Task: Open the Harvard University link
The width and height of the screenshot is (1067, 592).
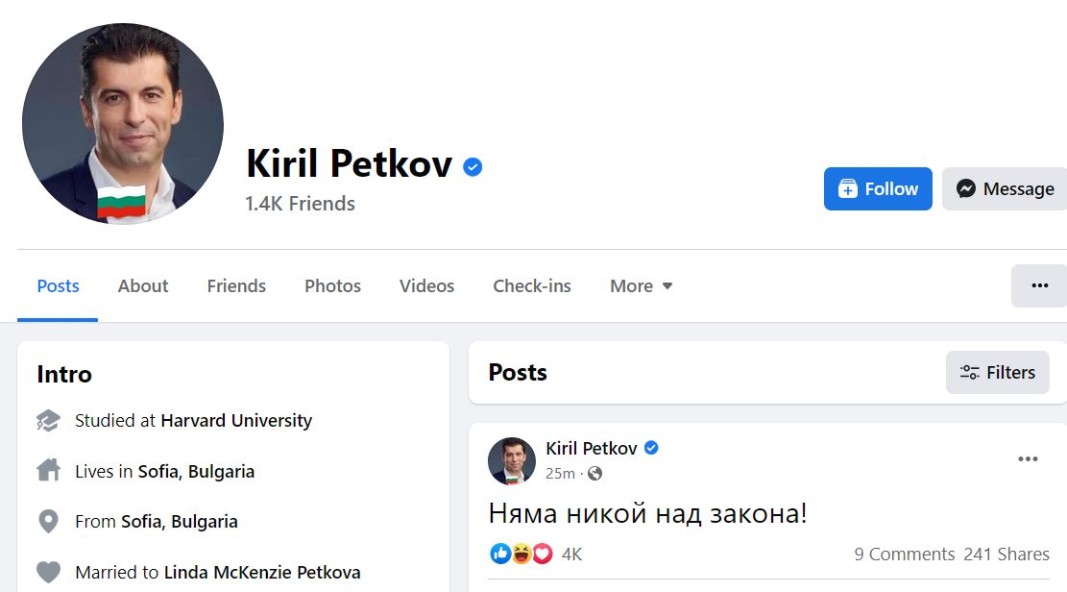Action: (x=236, y=421)
